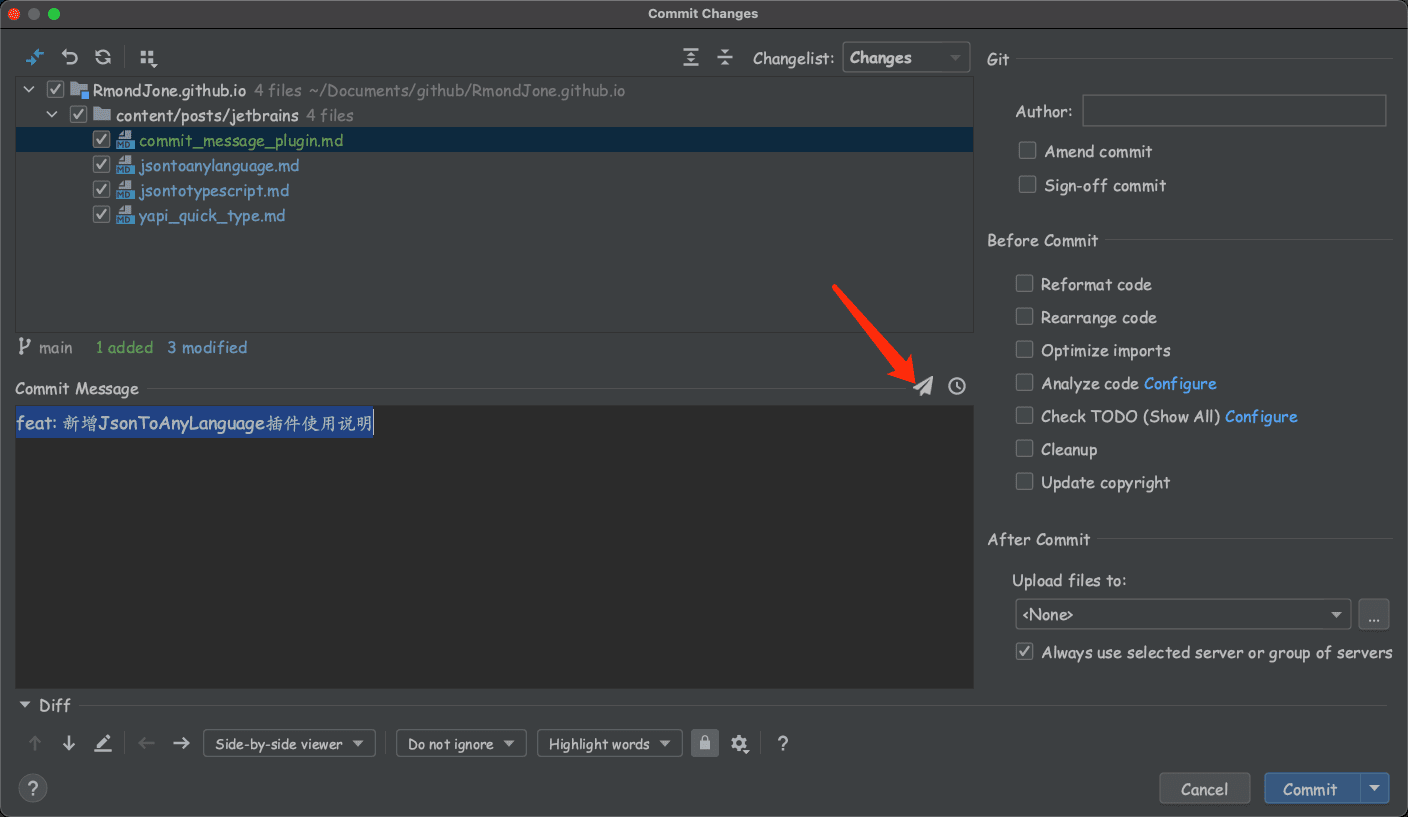Check the Reformat code option
This screenshot has height=817, width=1408.
[1024, 283]
